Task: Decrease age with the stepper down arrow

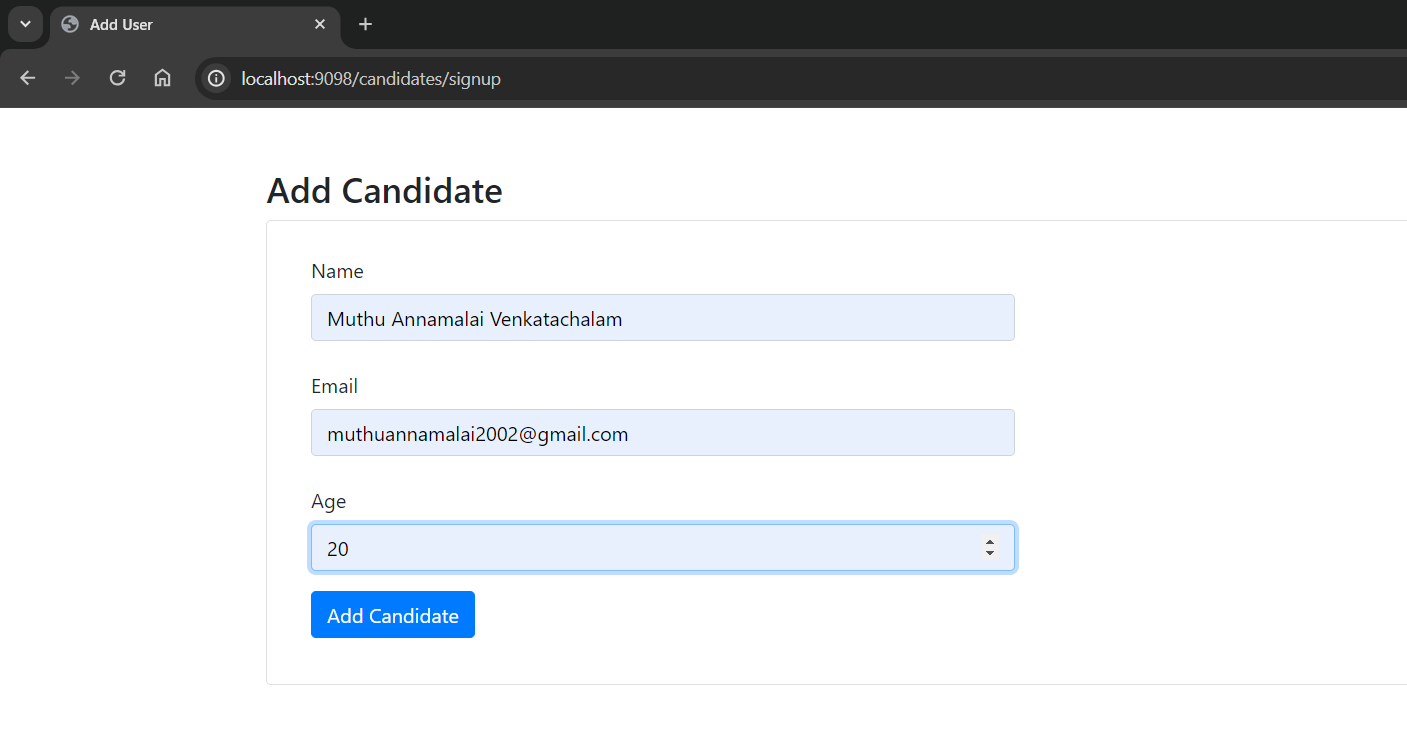Action: pos(989,553)
